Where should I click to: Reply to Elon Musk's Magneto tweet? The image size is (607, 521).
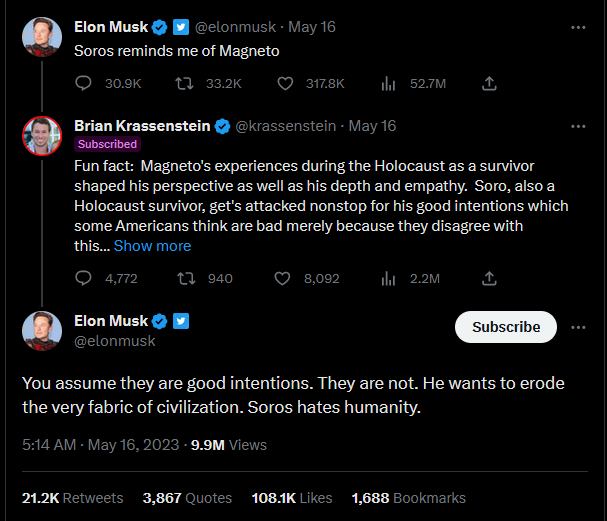[83, 85]
